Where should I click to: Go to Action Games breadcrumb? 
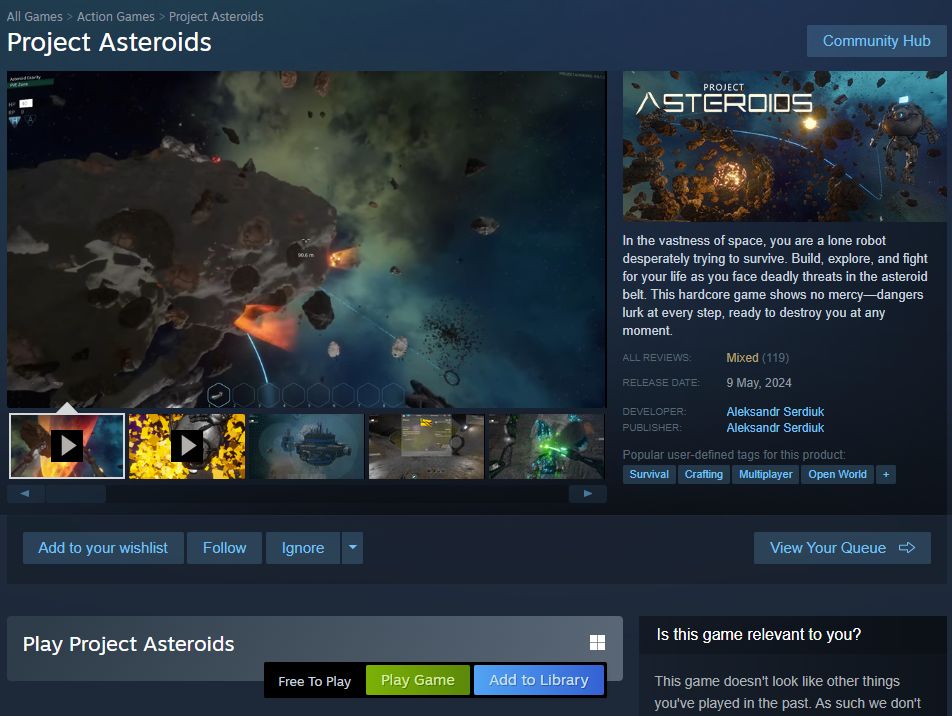point(116,16)
